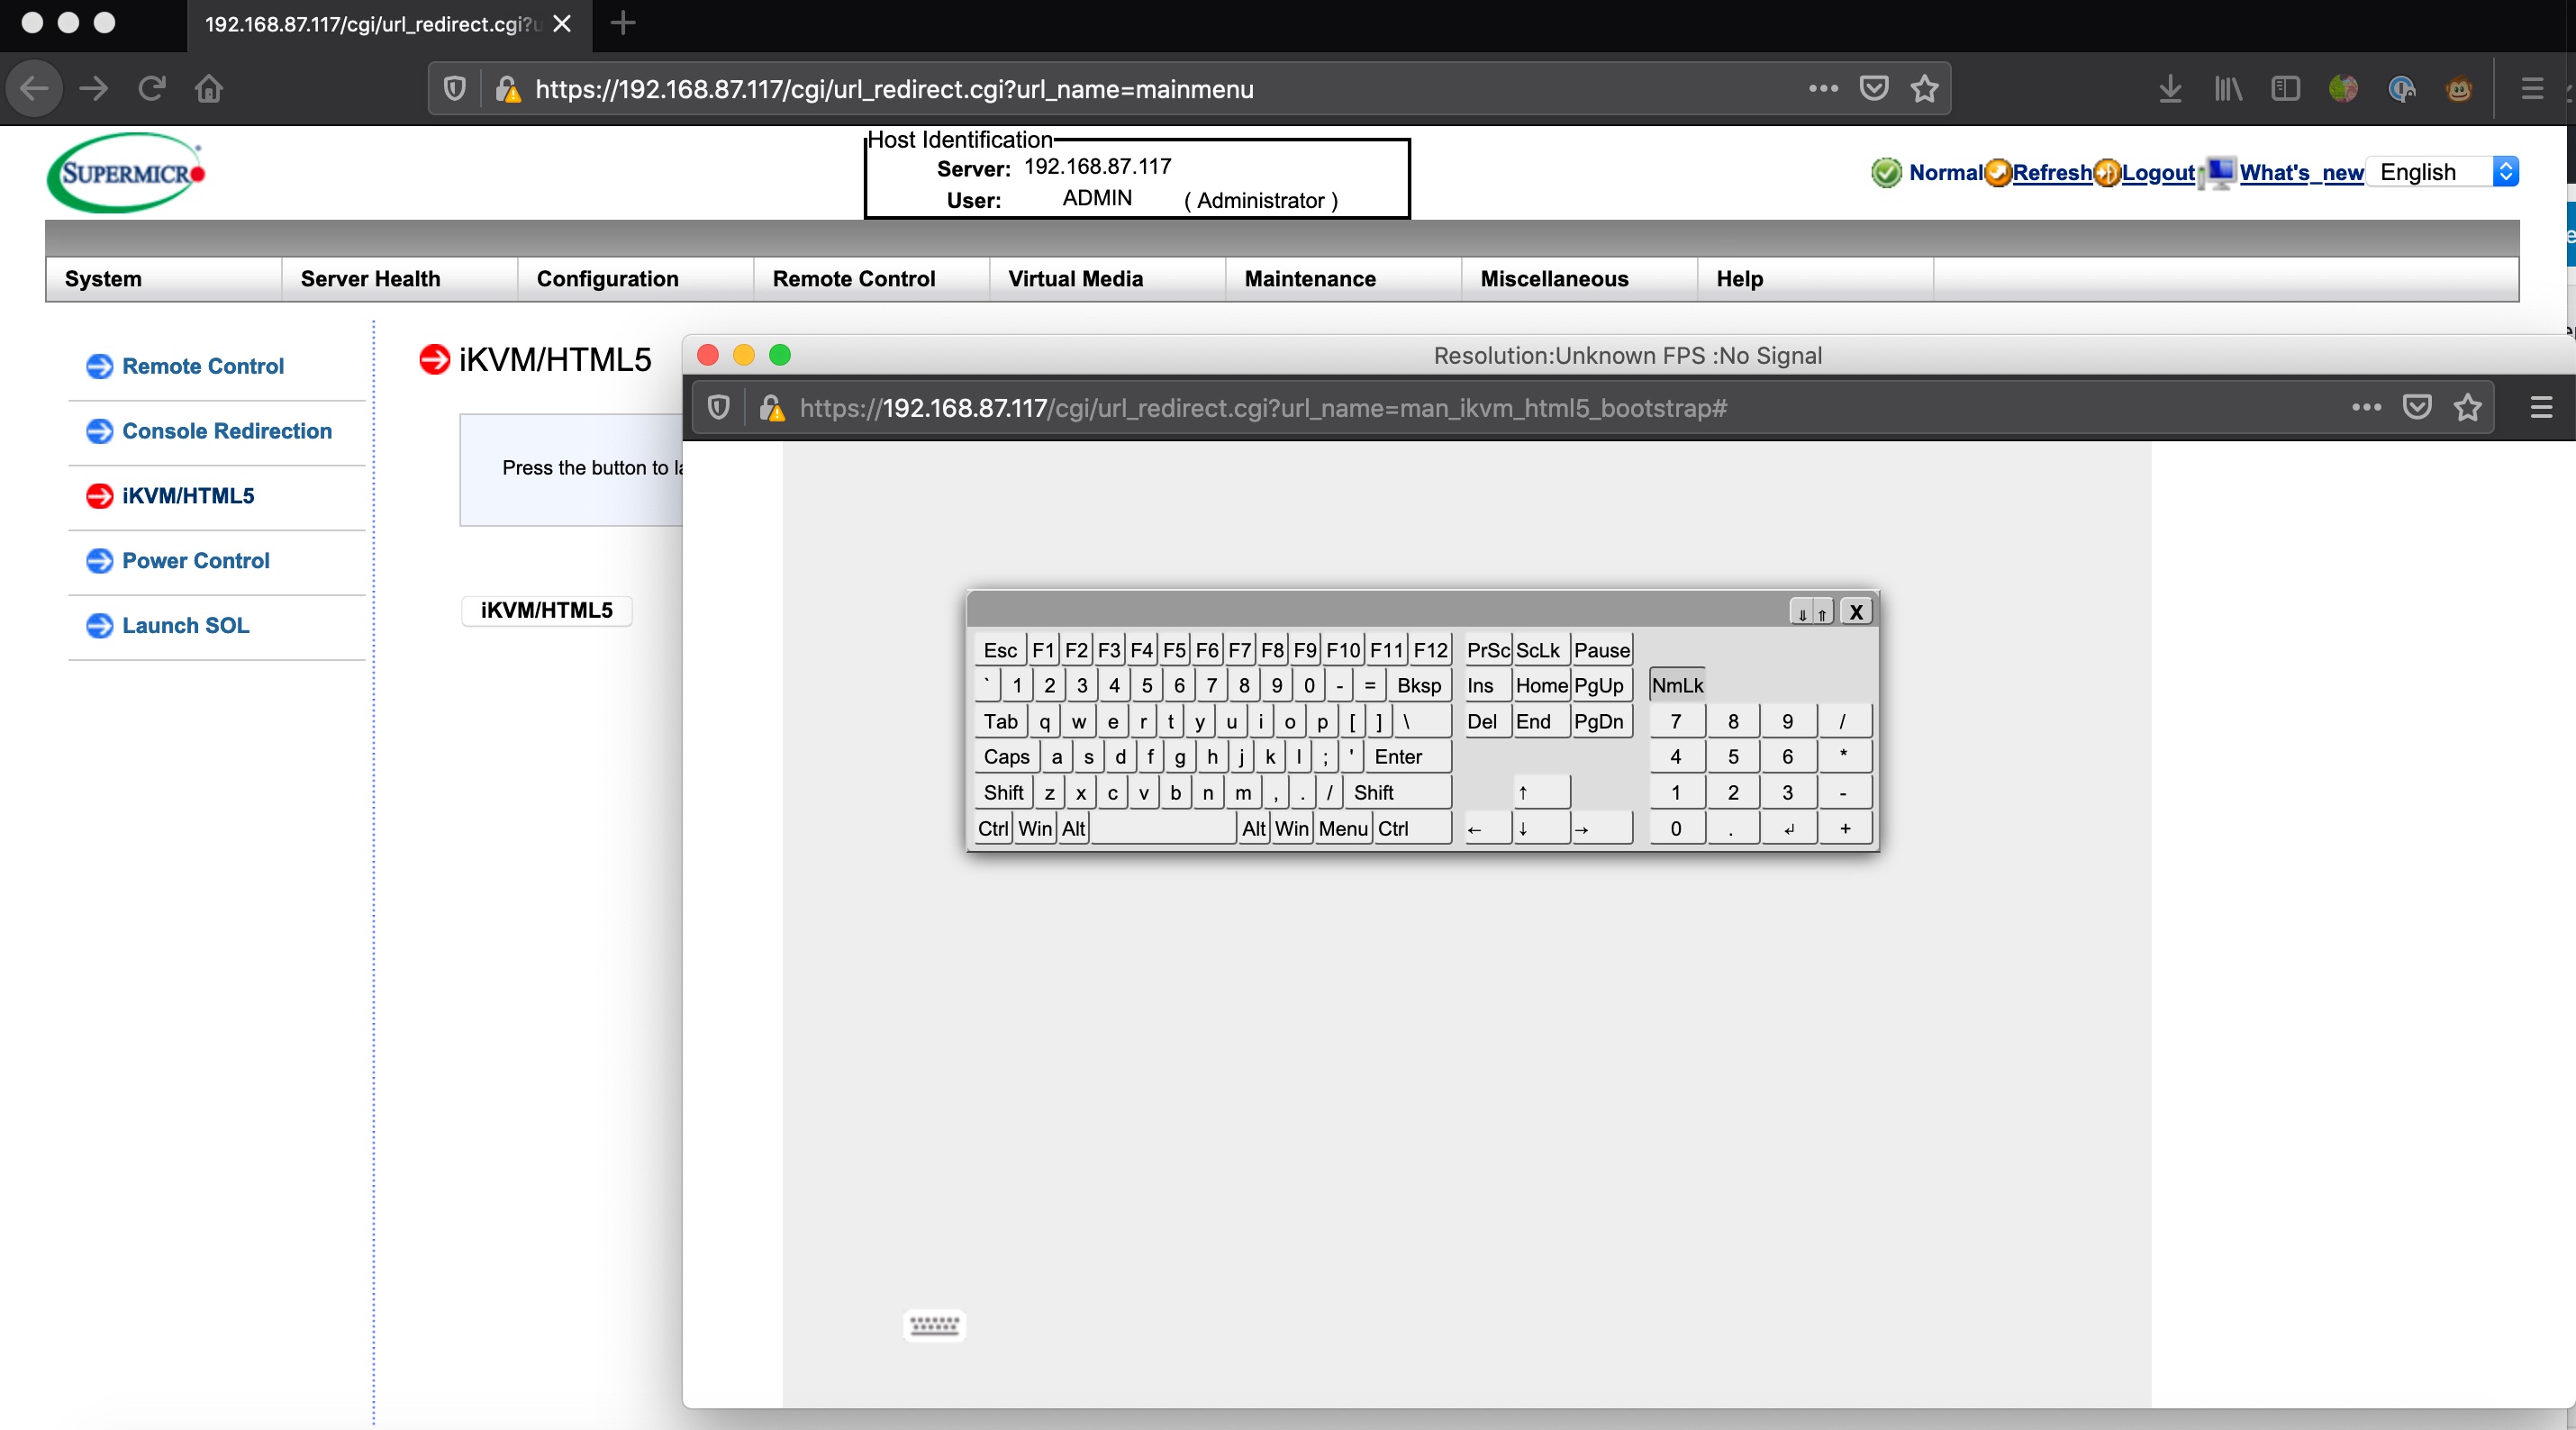Click the Normal health status icon
The height and width of the screenshot is (1430, 2576).
[x=1886, y=171]
